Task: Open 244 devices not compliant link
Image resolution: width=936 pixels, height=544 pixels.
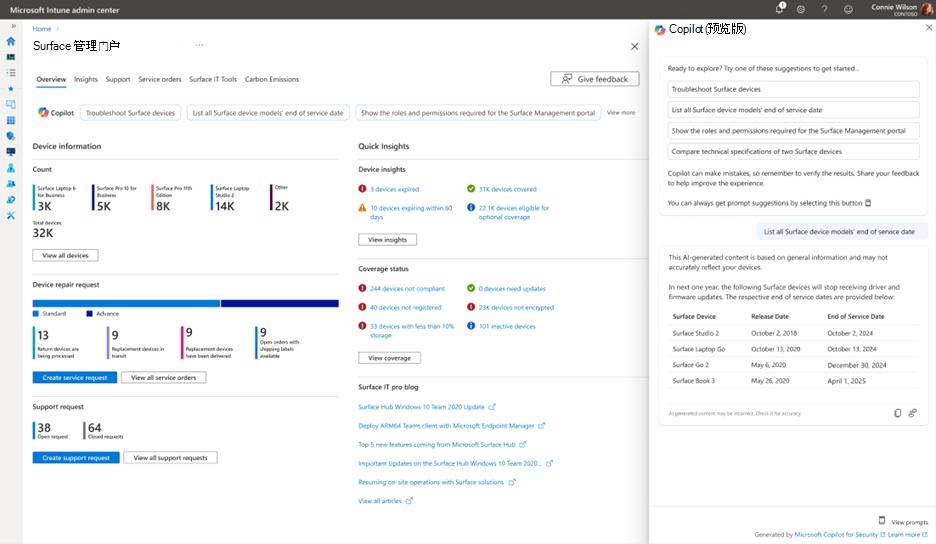Action: 407,288
